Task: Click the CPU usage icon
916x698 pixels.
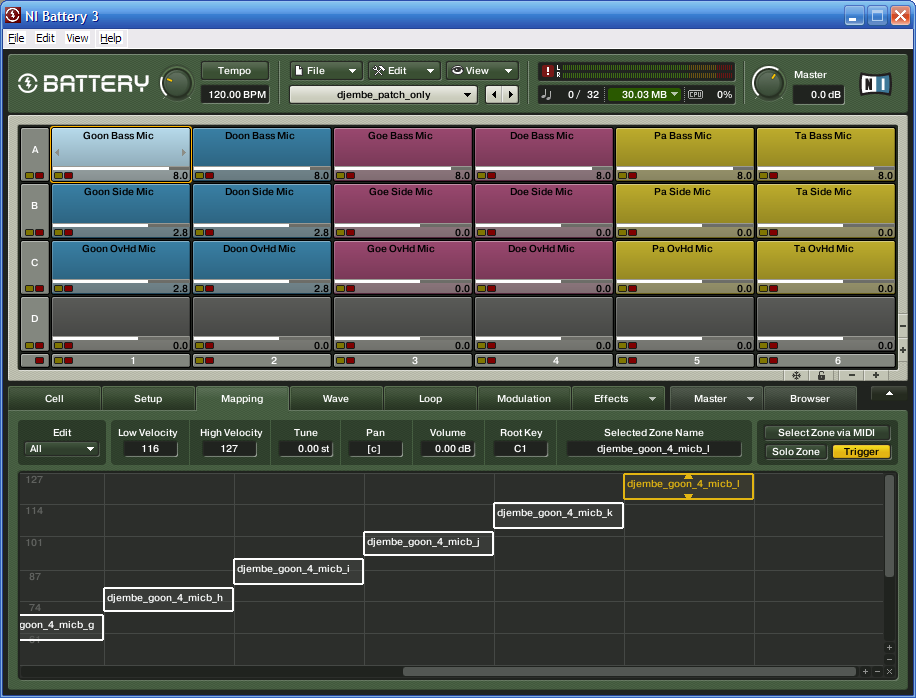Action: click(695, 95)
